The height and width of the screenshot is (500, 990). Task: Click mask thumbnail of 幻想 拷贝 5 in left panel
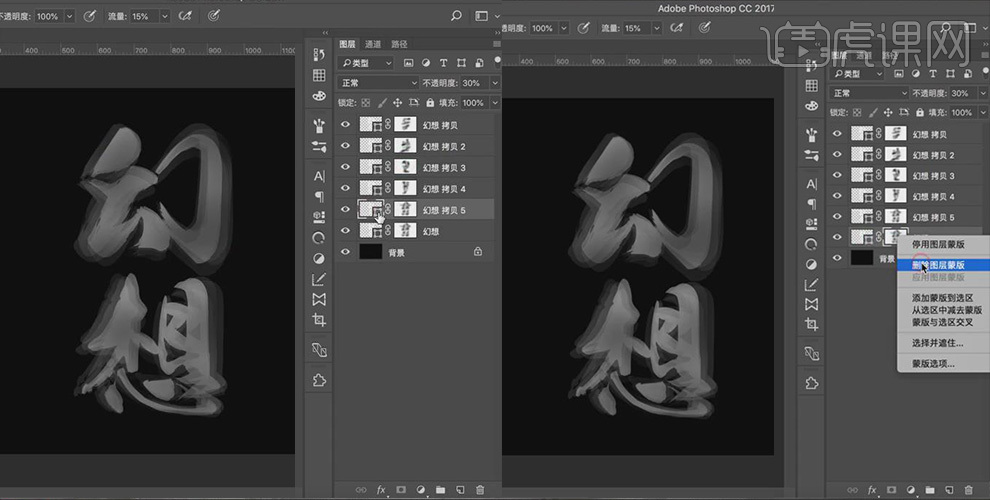click(x=406, y=209)
